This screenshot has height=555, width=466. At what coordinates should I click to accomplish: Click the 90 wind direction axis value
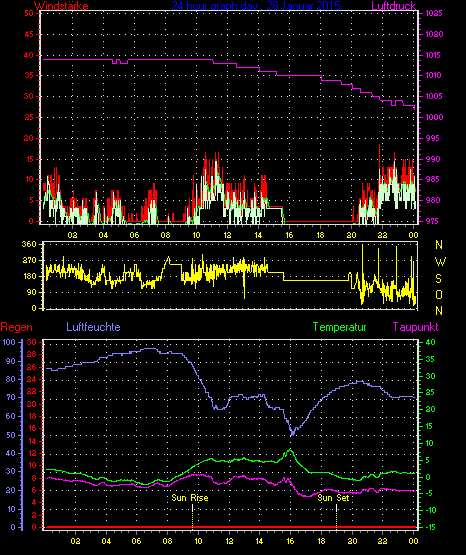tap(31, 292)
